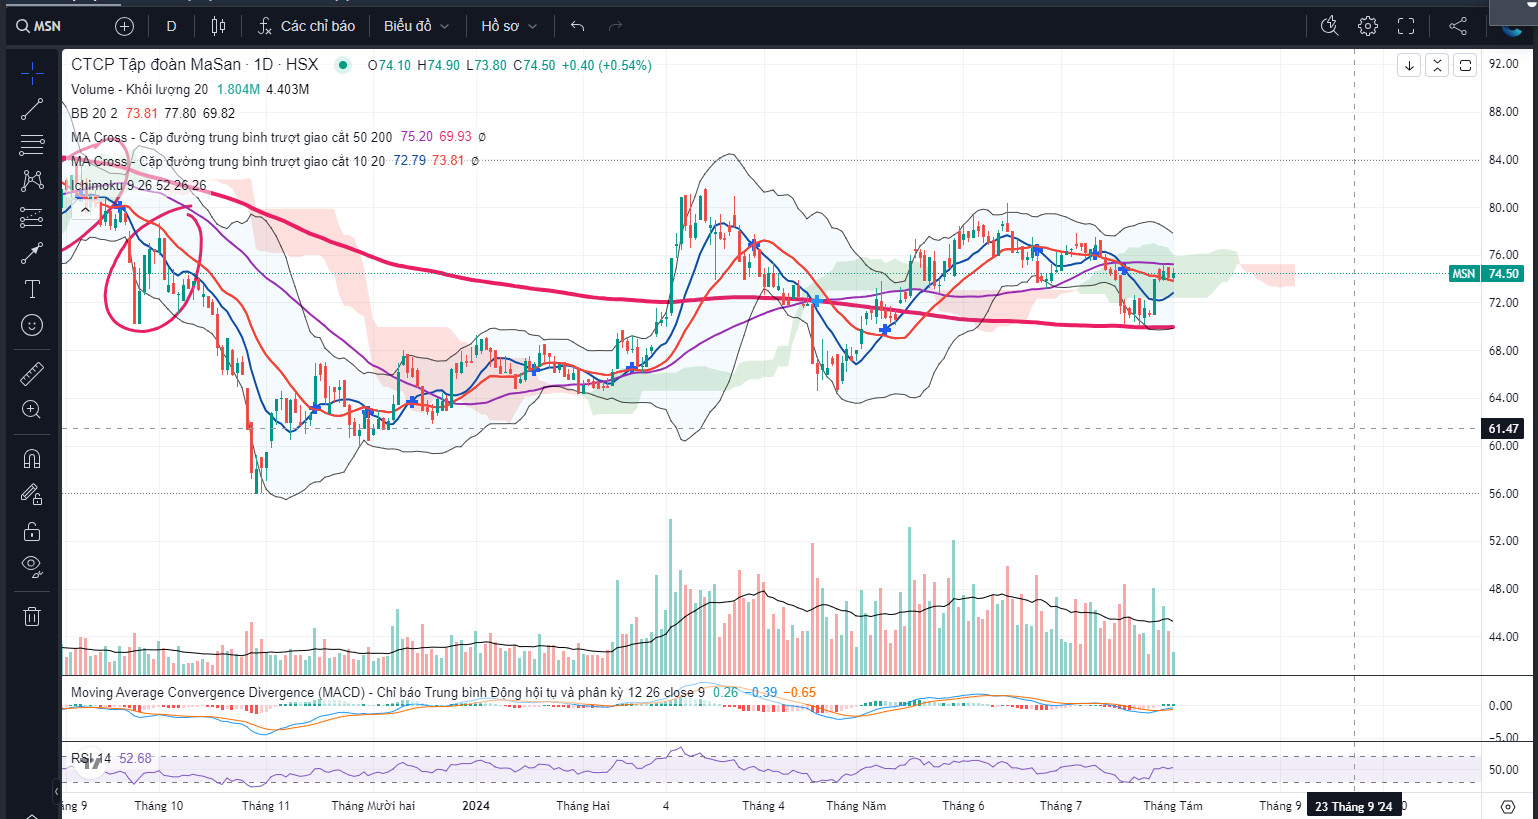Select the horizontal lines tool group
The height and width of the screenshot is (819, 1538).
tap(32, 145)
